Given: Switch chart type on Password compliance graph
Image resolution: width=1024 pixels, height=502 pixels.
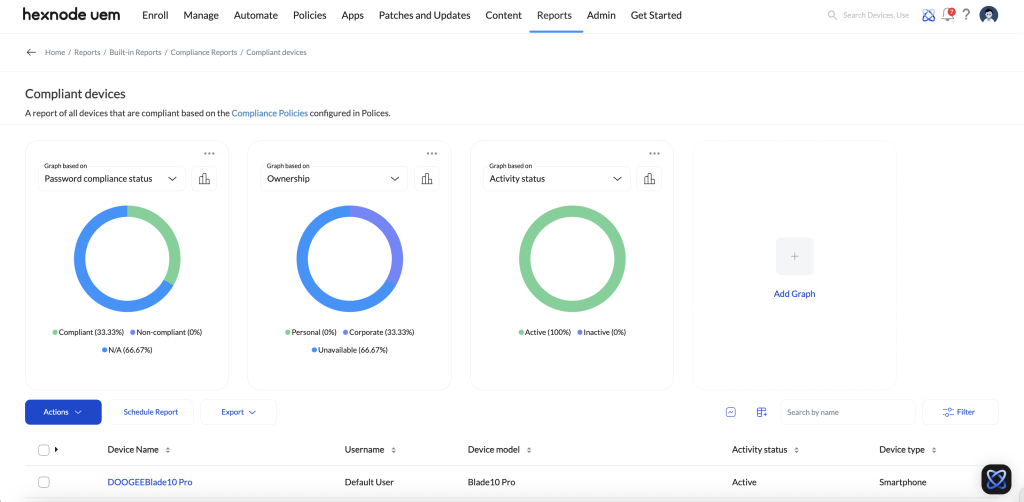Looking at the screenshot, I should [x=204, y=178].
